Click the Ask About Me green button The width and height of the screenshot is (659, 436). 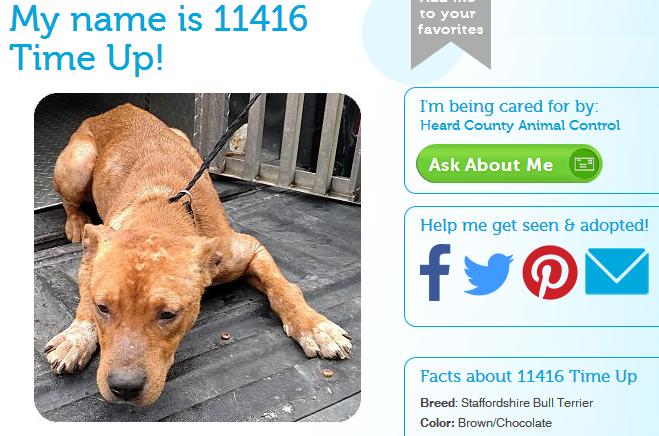click(509, 164)
